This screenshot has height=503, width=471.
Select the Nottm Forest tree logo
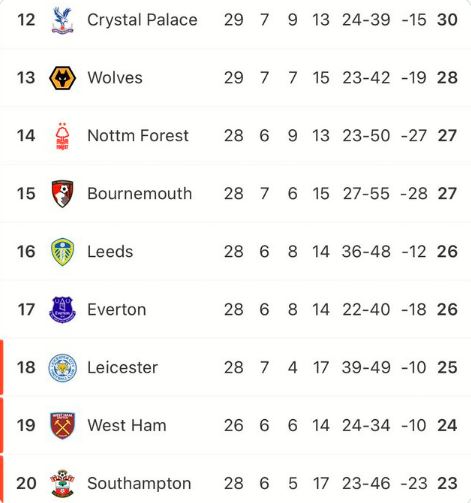62,136
